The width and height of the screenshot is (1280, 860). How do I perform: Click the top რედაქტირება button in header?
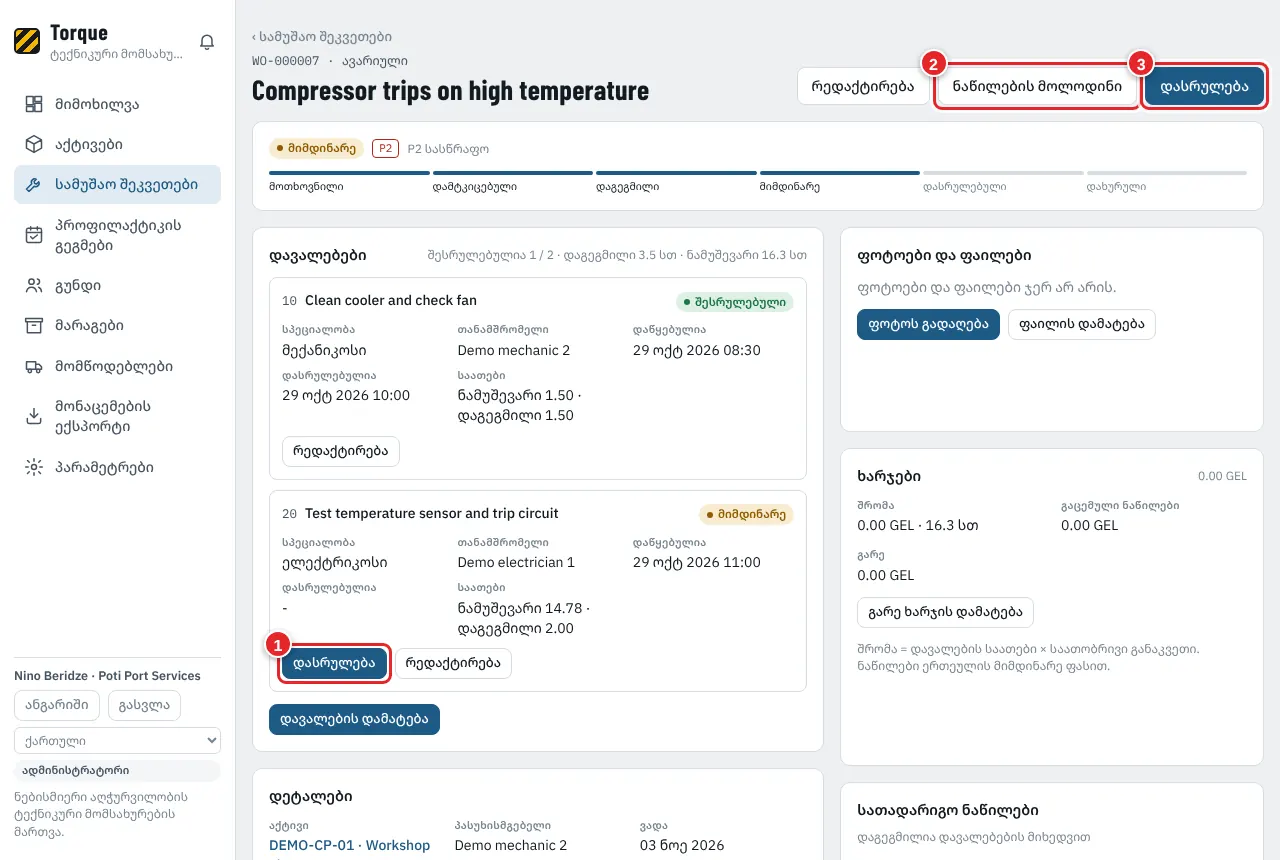[863, 86]
